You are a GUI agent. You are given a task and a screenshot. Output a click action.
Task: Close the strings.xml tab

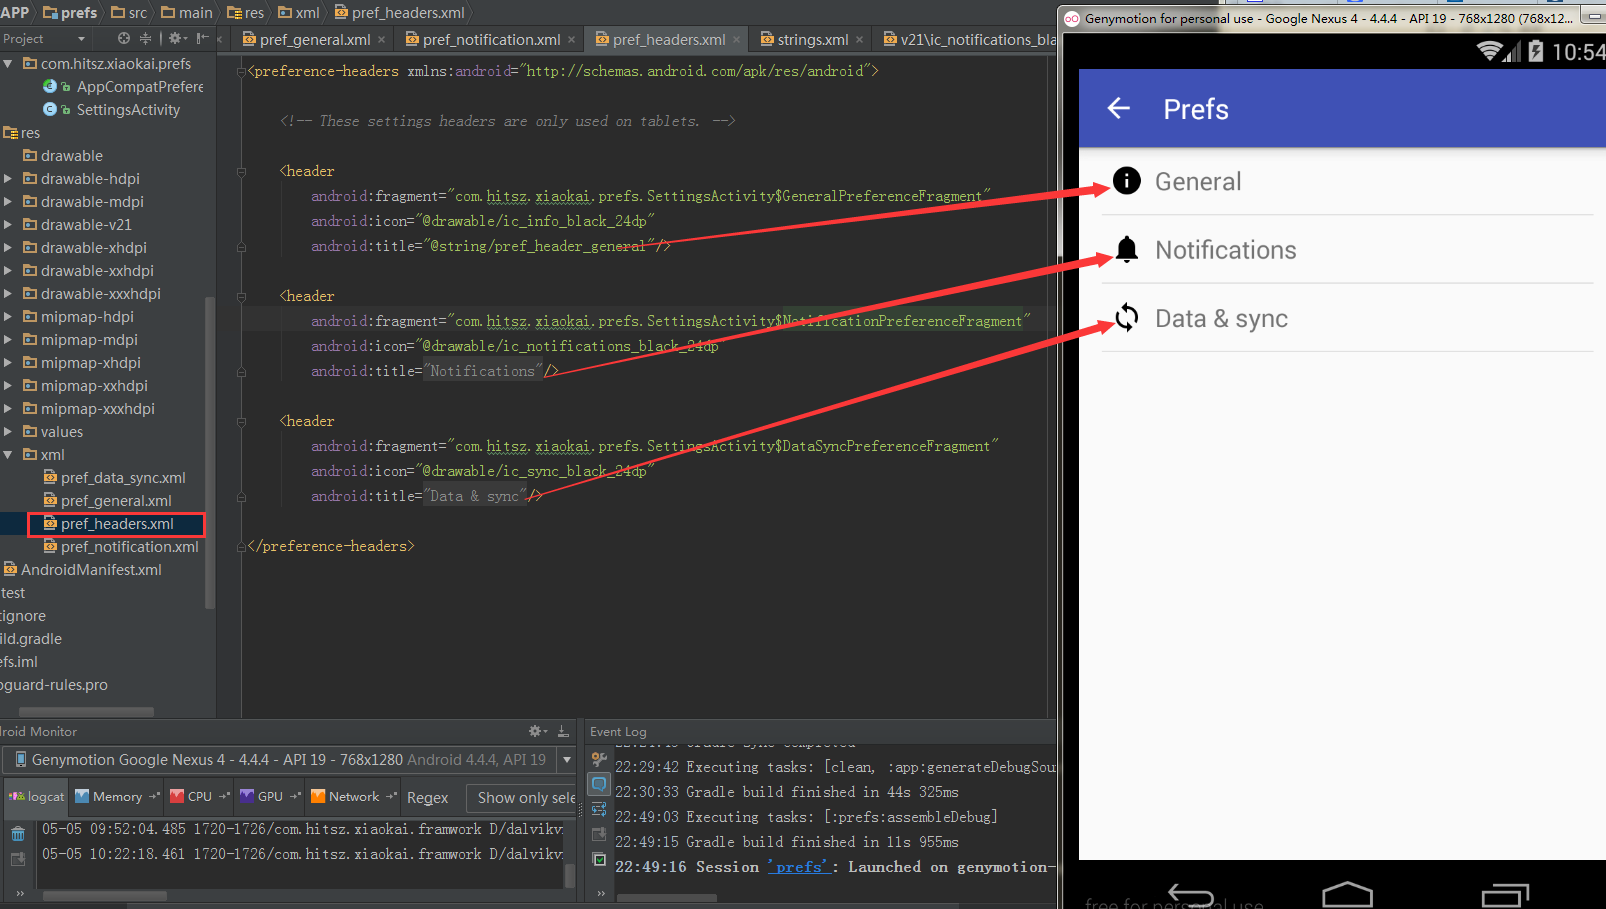(859, 40)
